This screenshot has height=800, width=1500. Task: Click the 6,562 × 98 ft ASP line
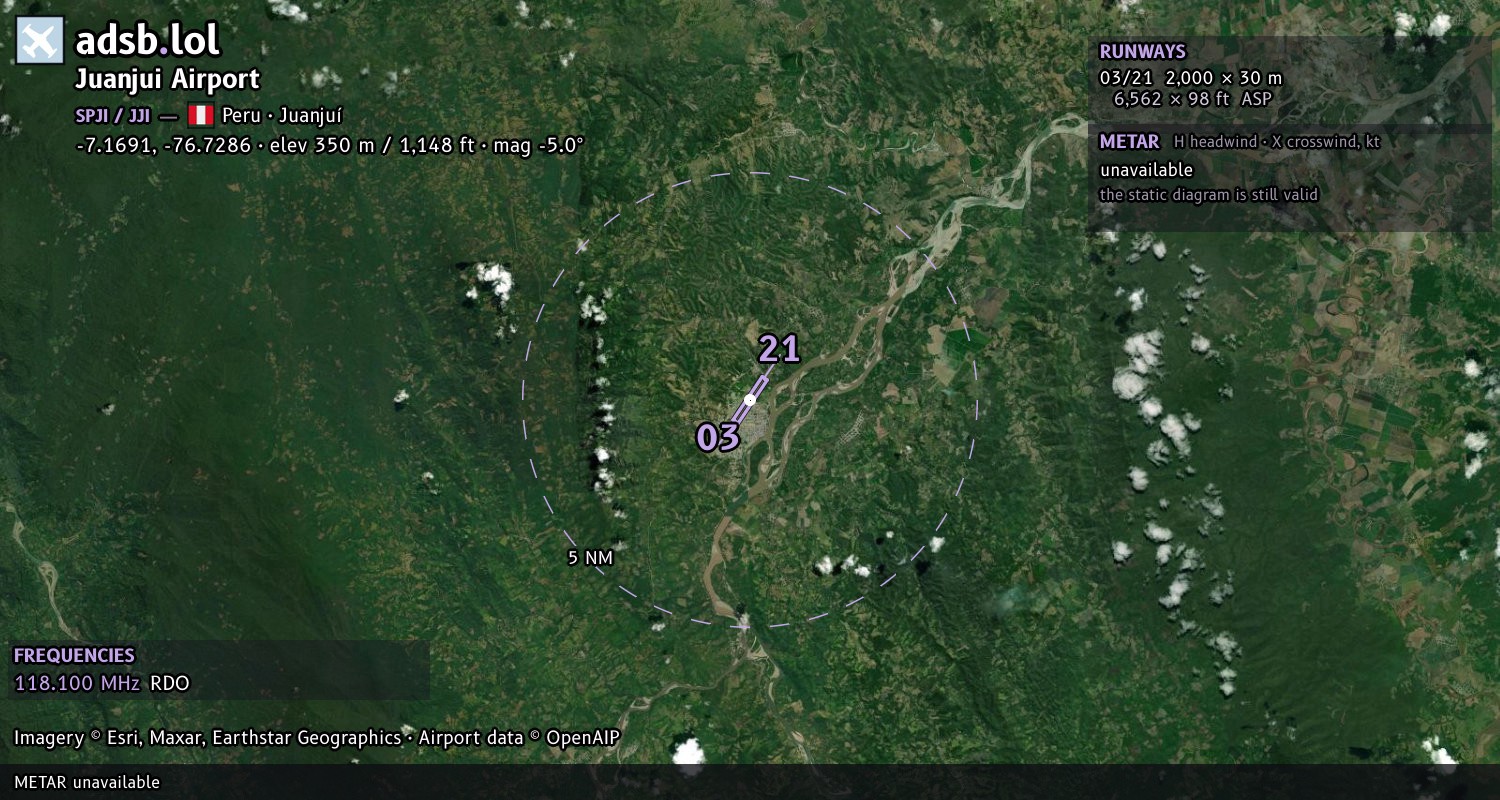(x=1192, y=99)
